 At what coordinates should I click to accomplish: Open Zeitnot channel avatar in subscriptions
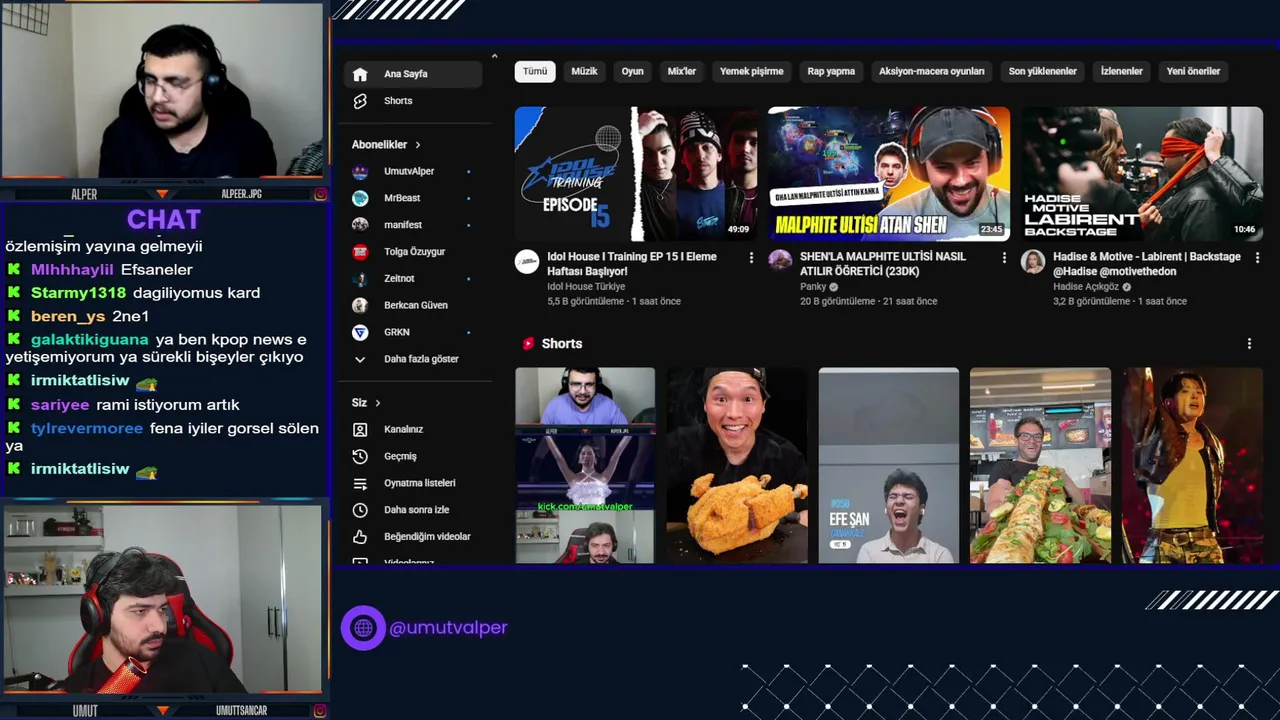click(360, 279)
